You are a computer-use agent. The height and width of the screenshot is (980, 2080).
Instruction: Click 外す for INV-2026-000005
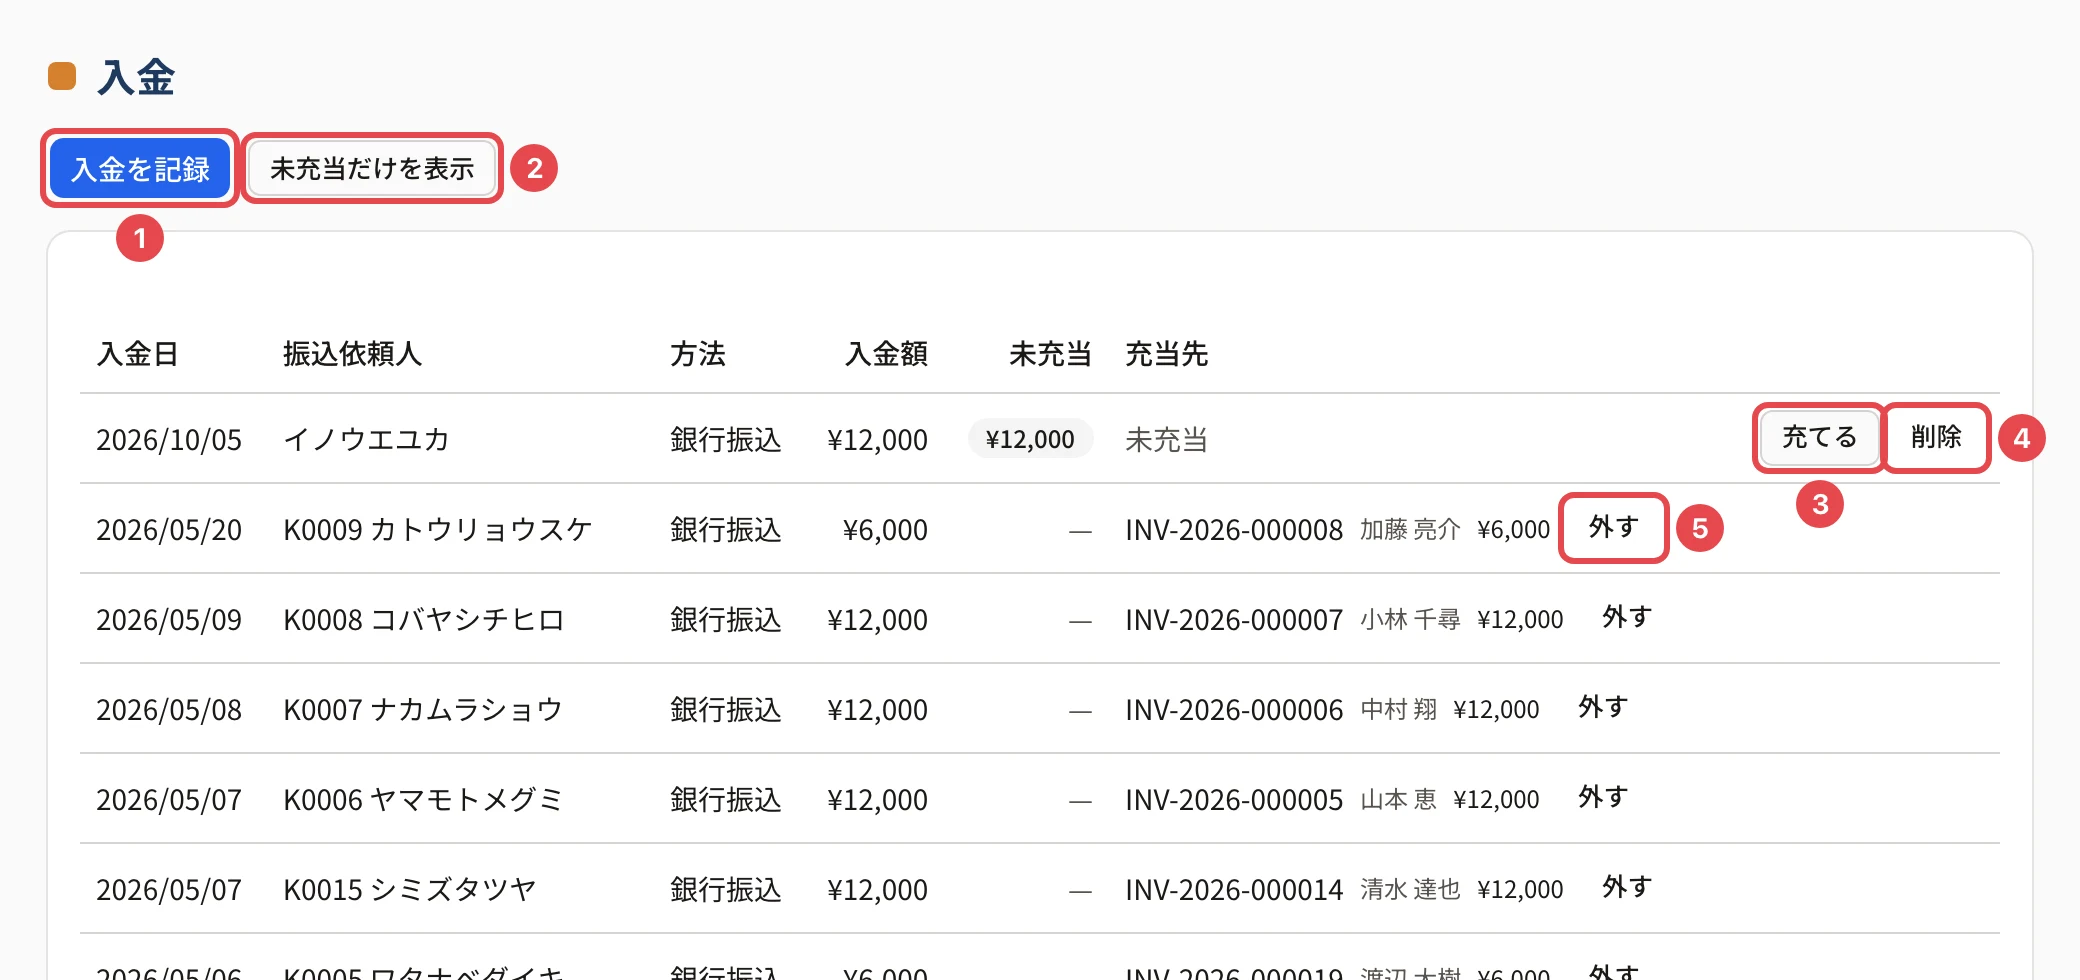coord(1603,797)
